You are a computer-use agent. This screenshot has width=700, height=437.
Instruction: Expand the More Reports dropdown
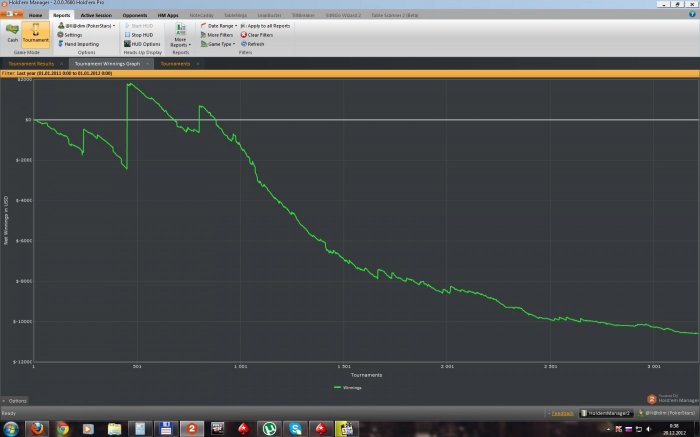pos(180,38)
